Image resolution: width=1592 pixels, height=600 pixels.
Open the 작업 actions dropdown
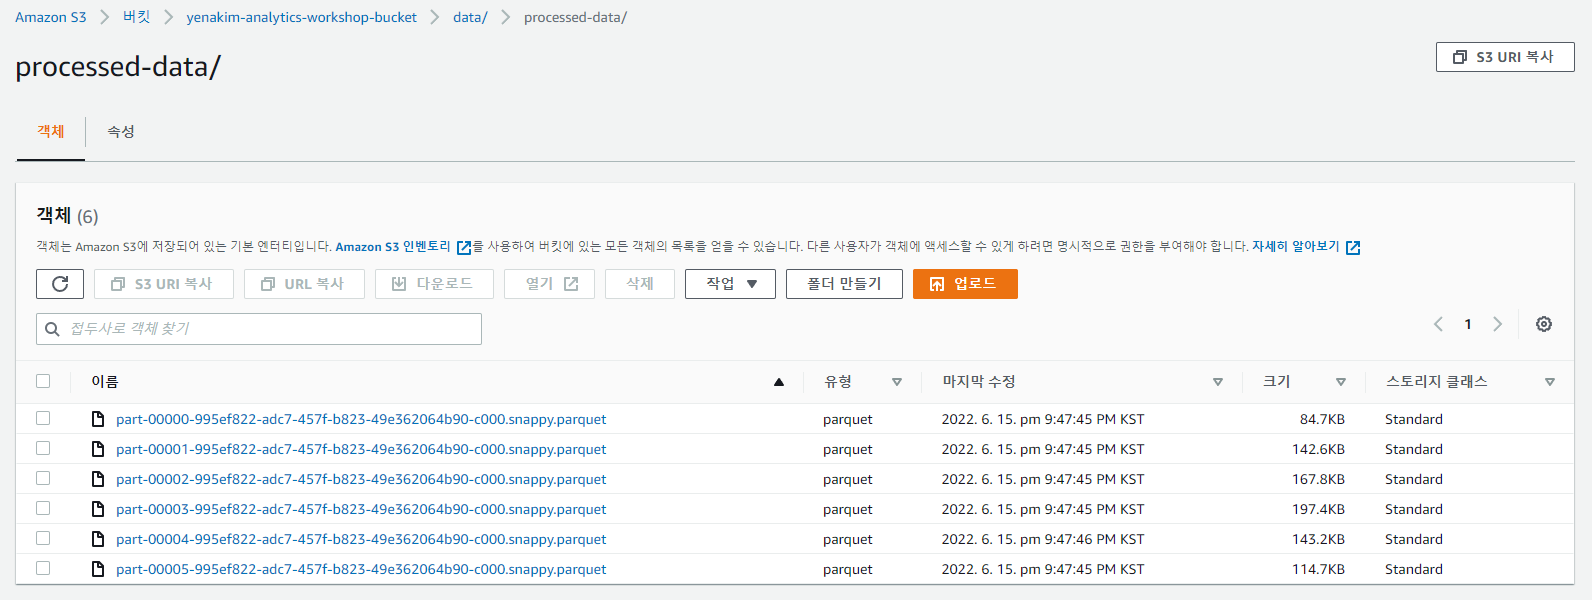pos(730,284)
